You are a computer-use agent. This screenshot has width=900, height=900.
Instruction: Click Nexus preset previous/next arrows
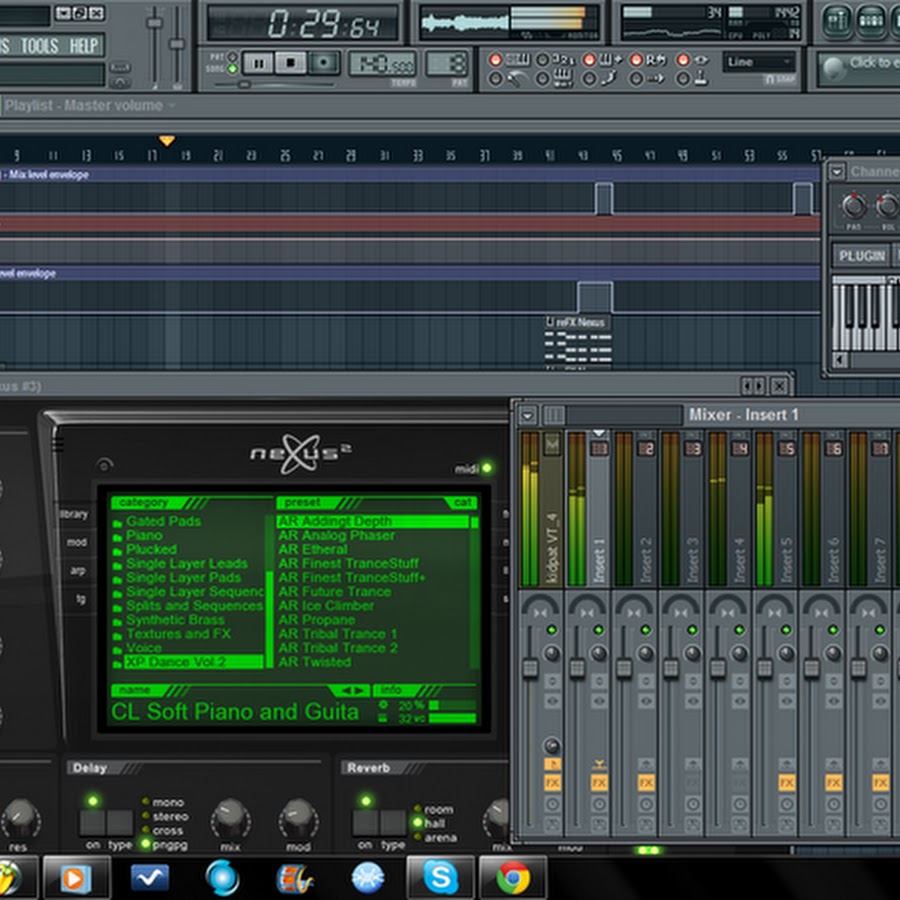click(351, 690)
